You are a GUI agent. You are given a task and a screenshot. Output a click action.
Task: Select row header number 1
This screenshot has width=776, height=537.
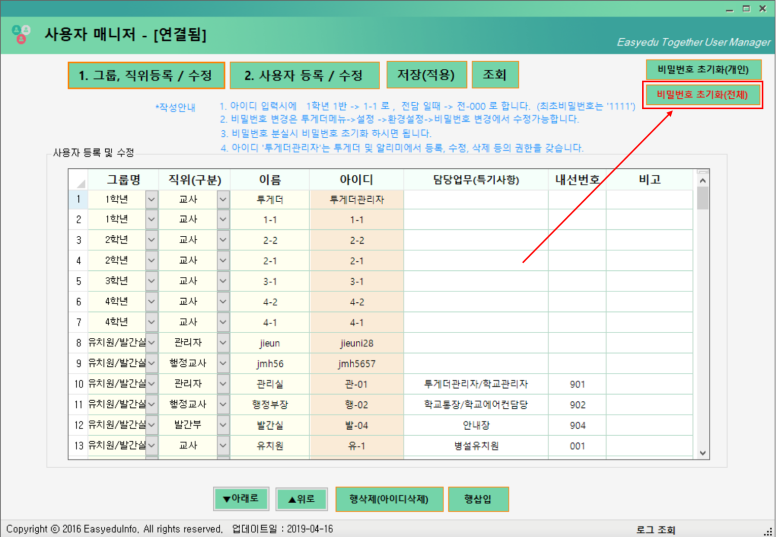[78, 199]
